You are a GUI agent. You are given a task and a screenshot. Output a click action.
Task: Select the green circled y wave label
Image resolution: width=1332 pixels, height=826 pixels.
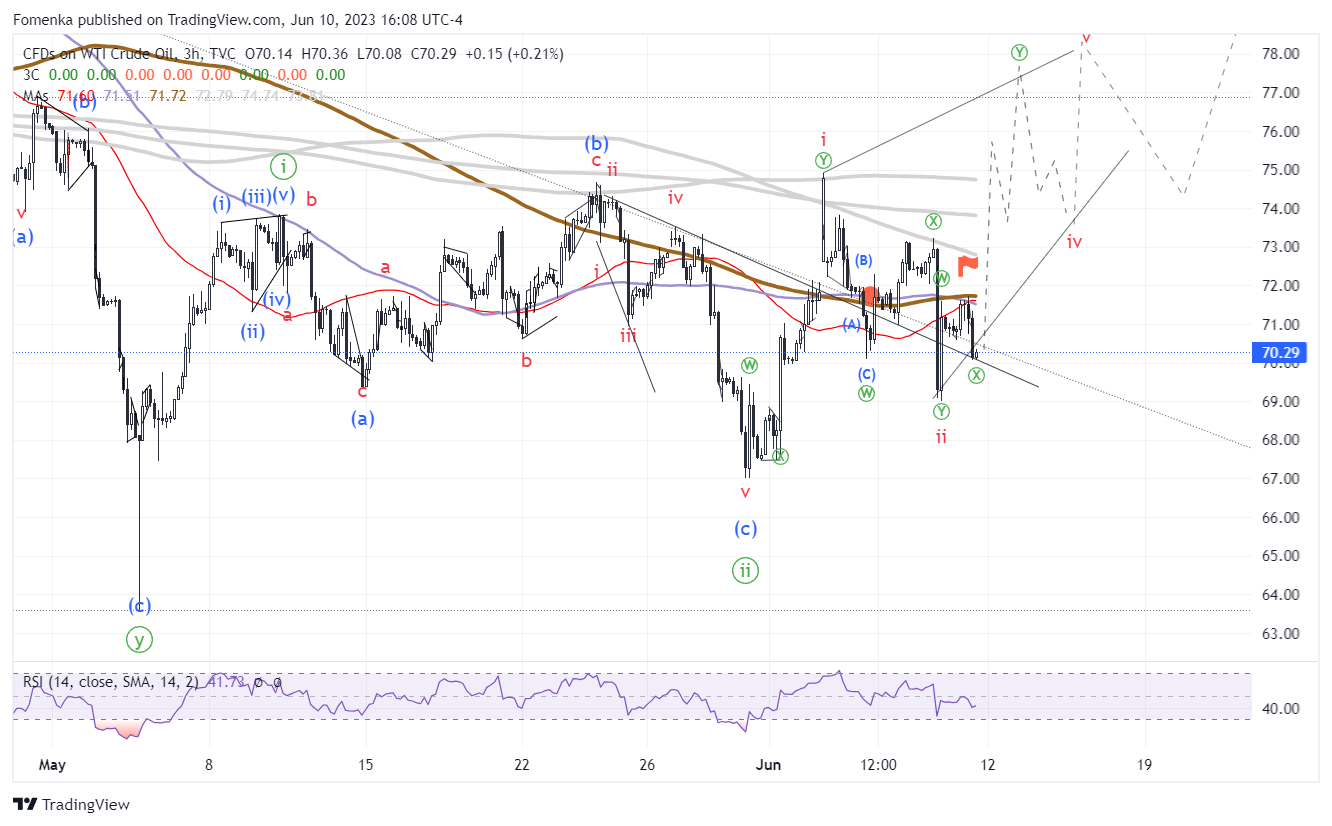click(140, 638)
